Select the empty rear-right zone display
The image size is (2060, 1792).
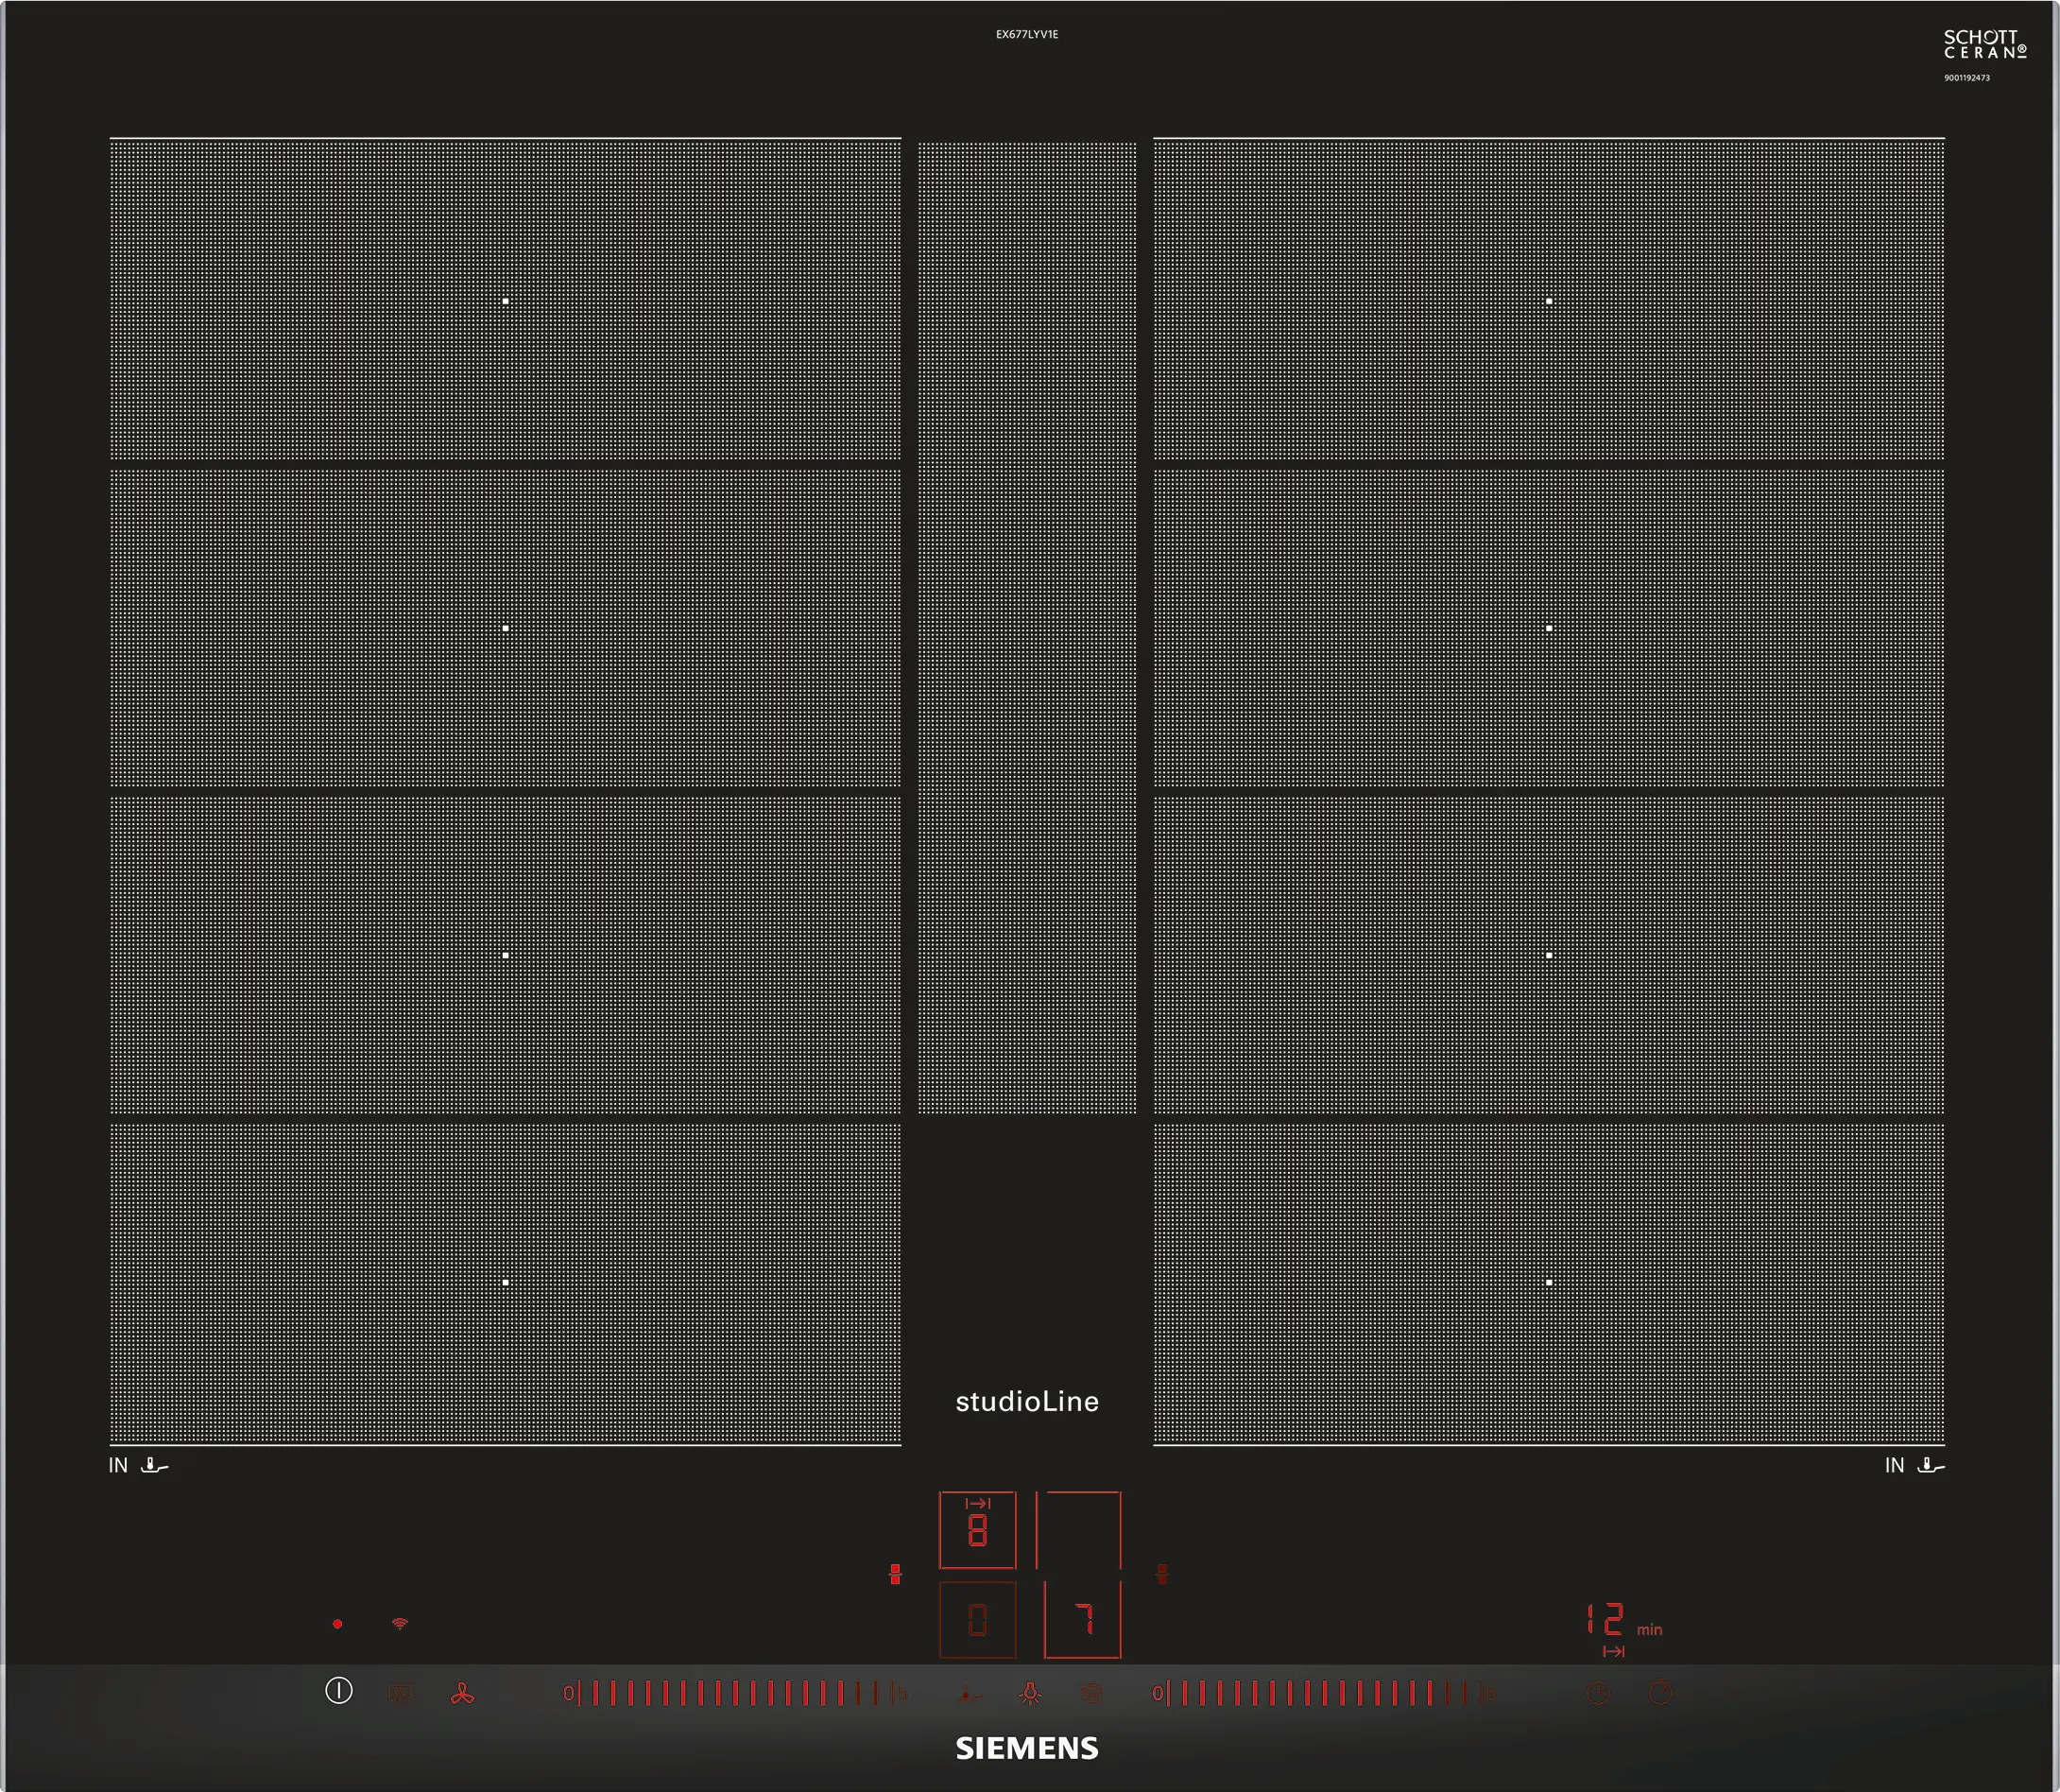[1079, 1530]
